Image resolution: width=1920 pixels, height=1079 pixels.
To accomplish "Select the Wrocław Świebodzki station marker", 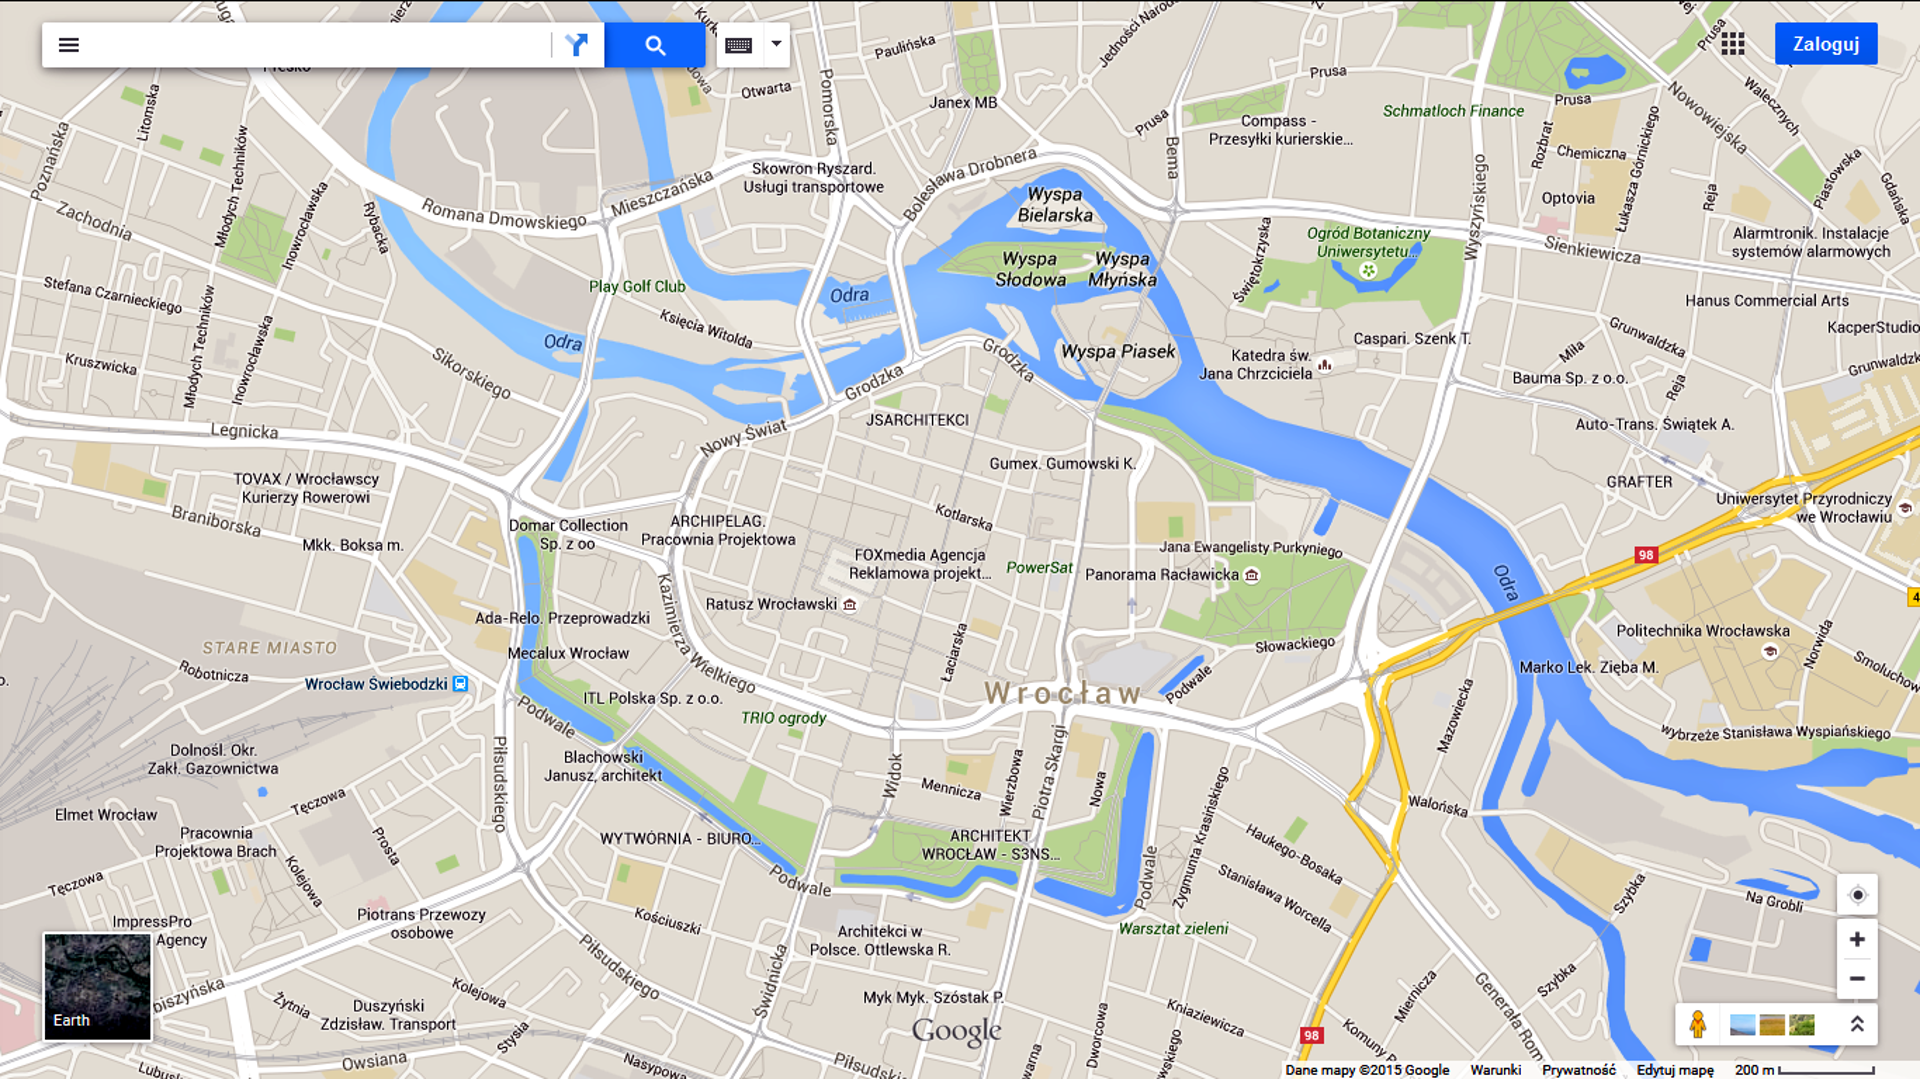I will [x=460, y=684].
